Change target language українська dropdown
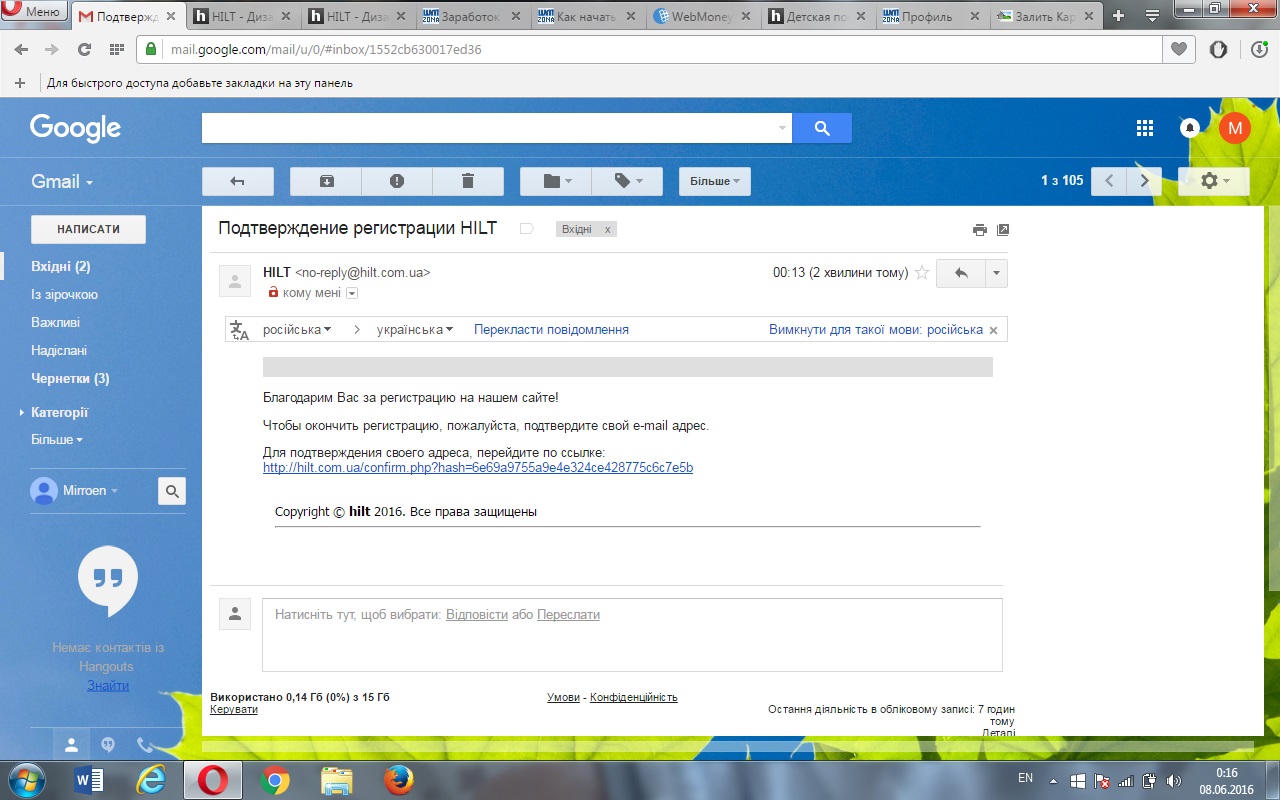1280x800 pixels. coord(415,330)
